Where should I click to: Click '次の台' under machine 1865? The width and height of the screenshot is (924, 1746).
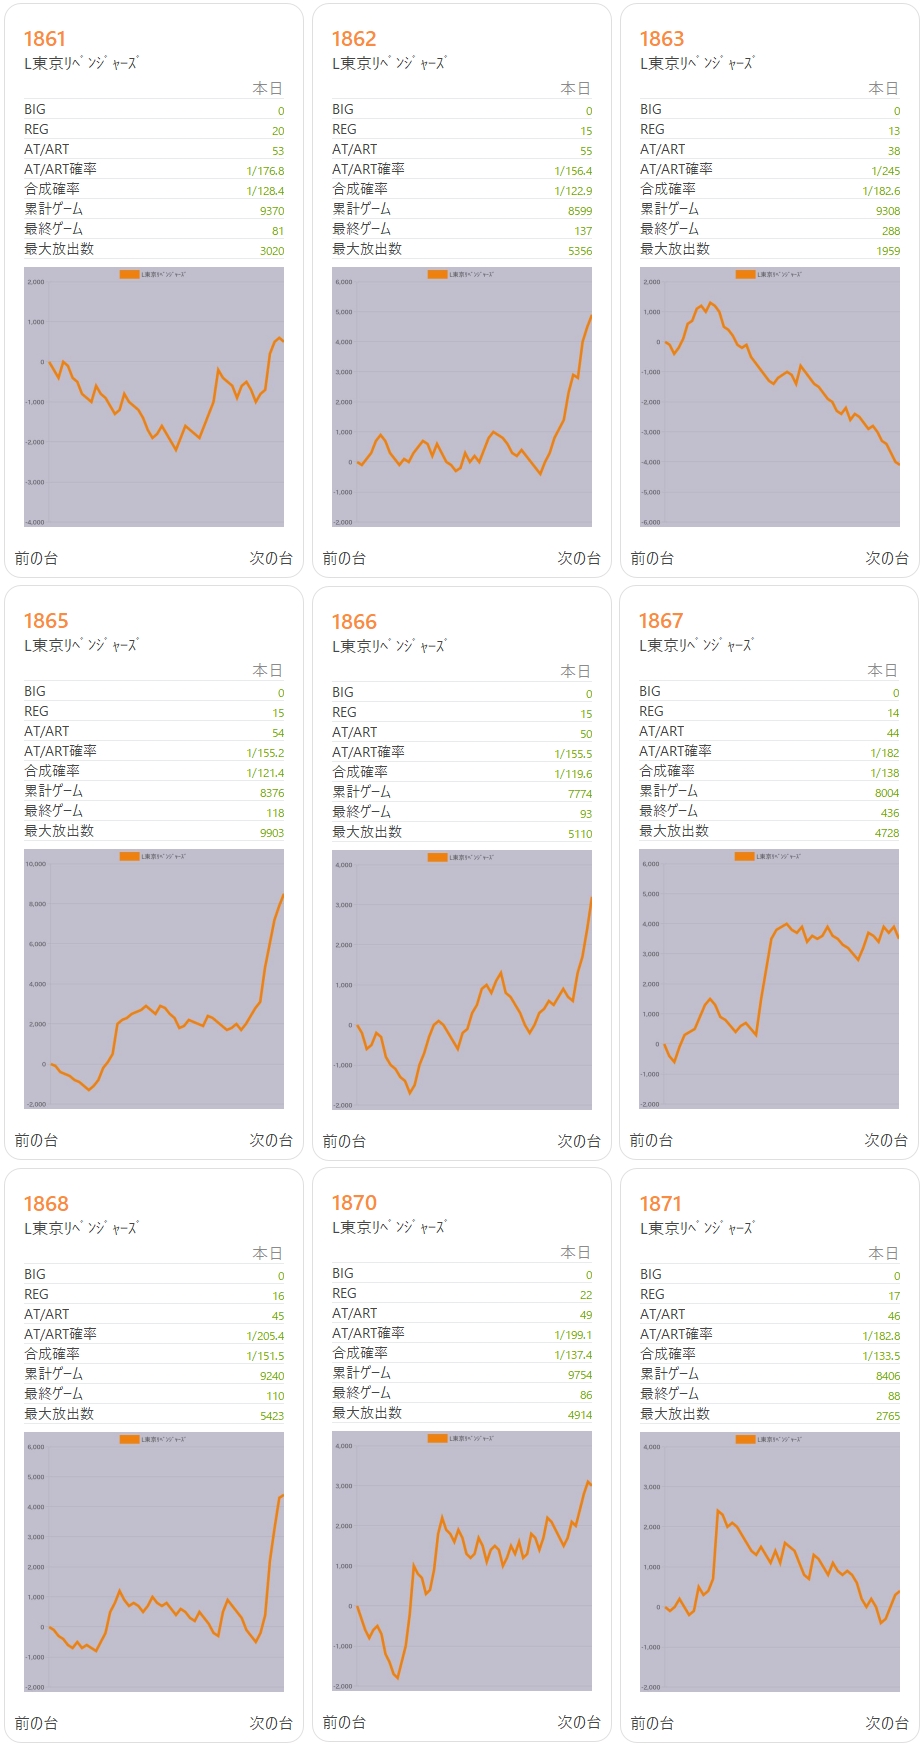coord(271,1140)
